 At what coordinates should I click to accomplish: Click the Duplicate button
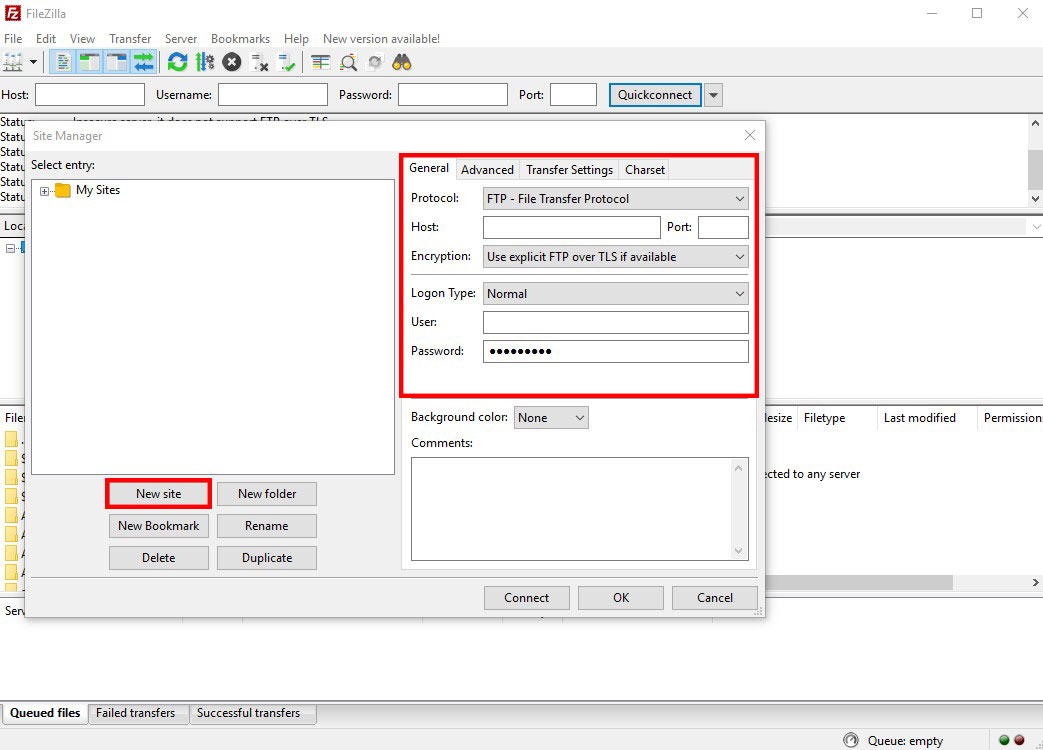click(267, 558)
